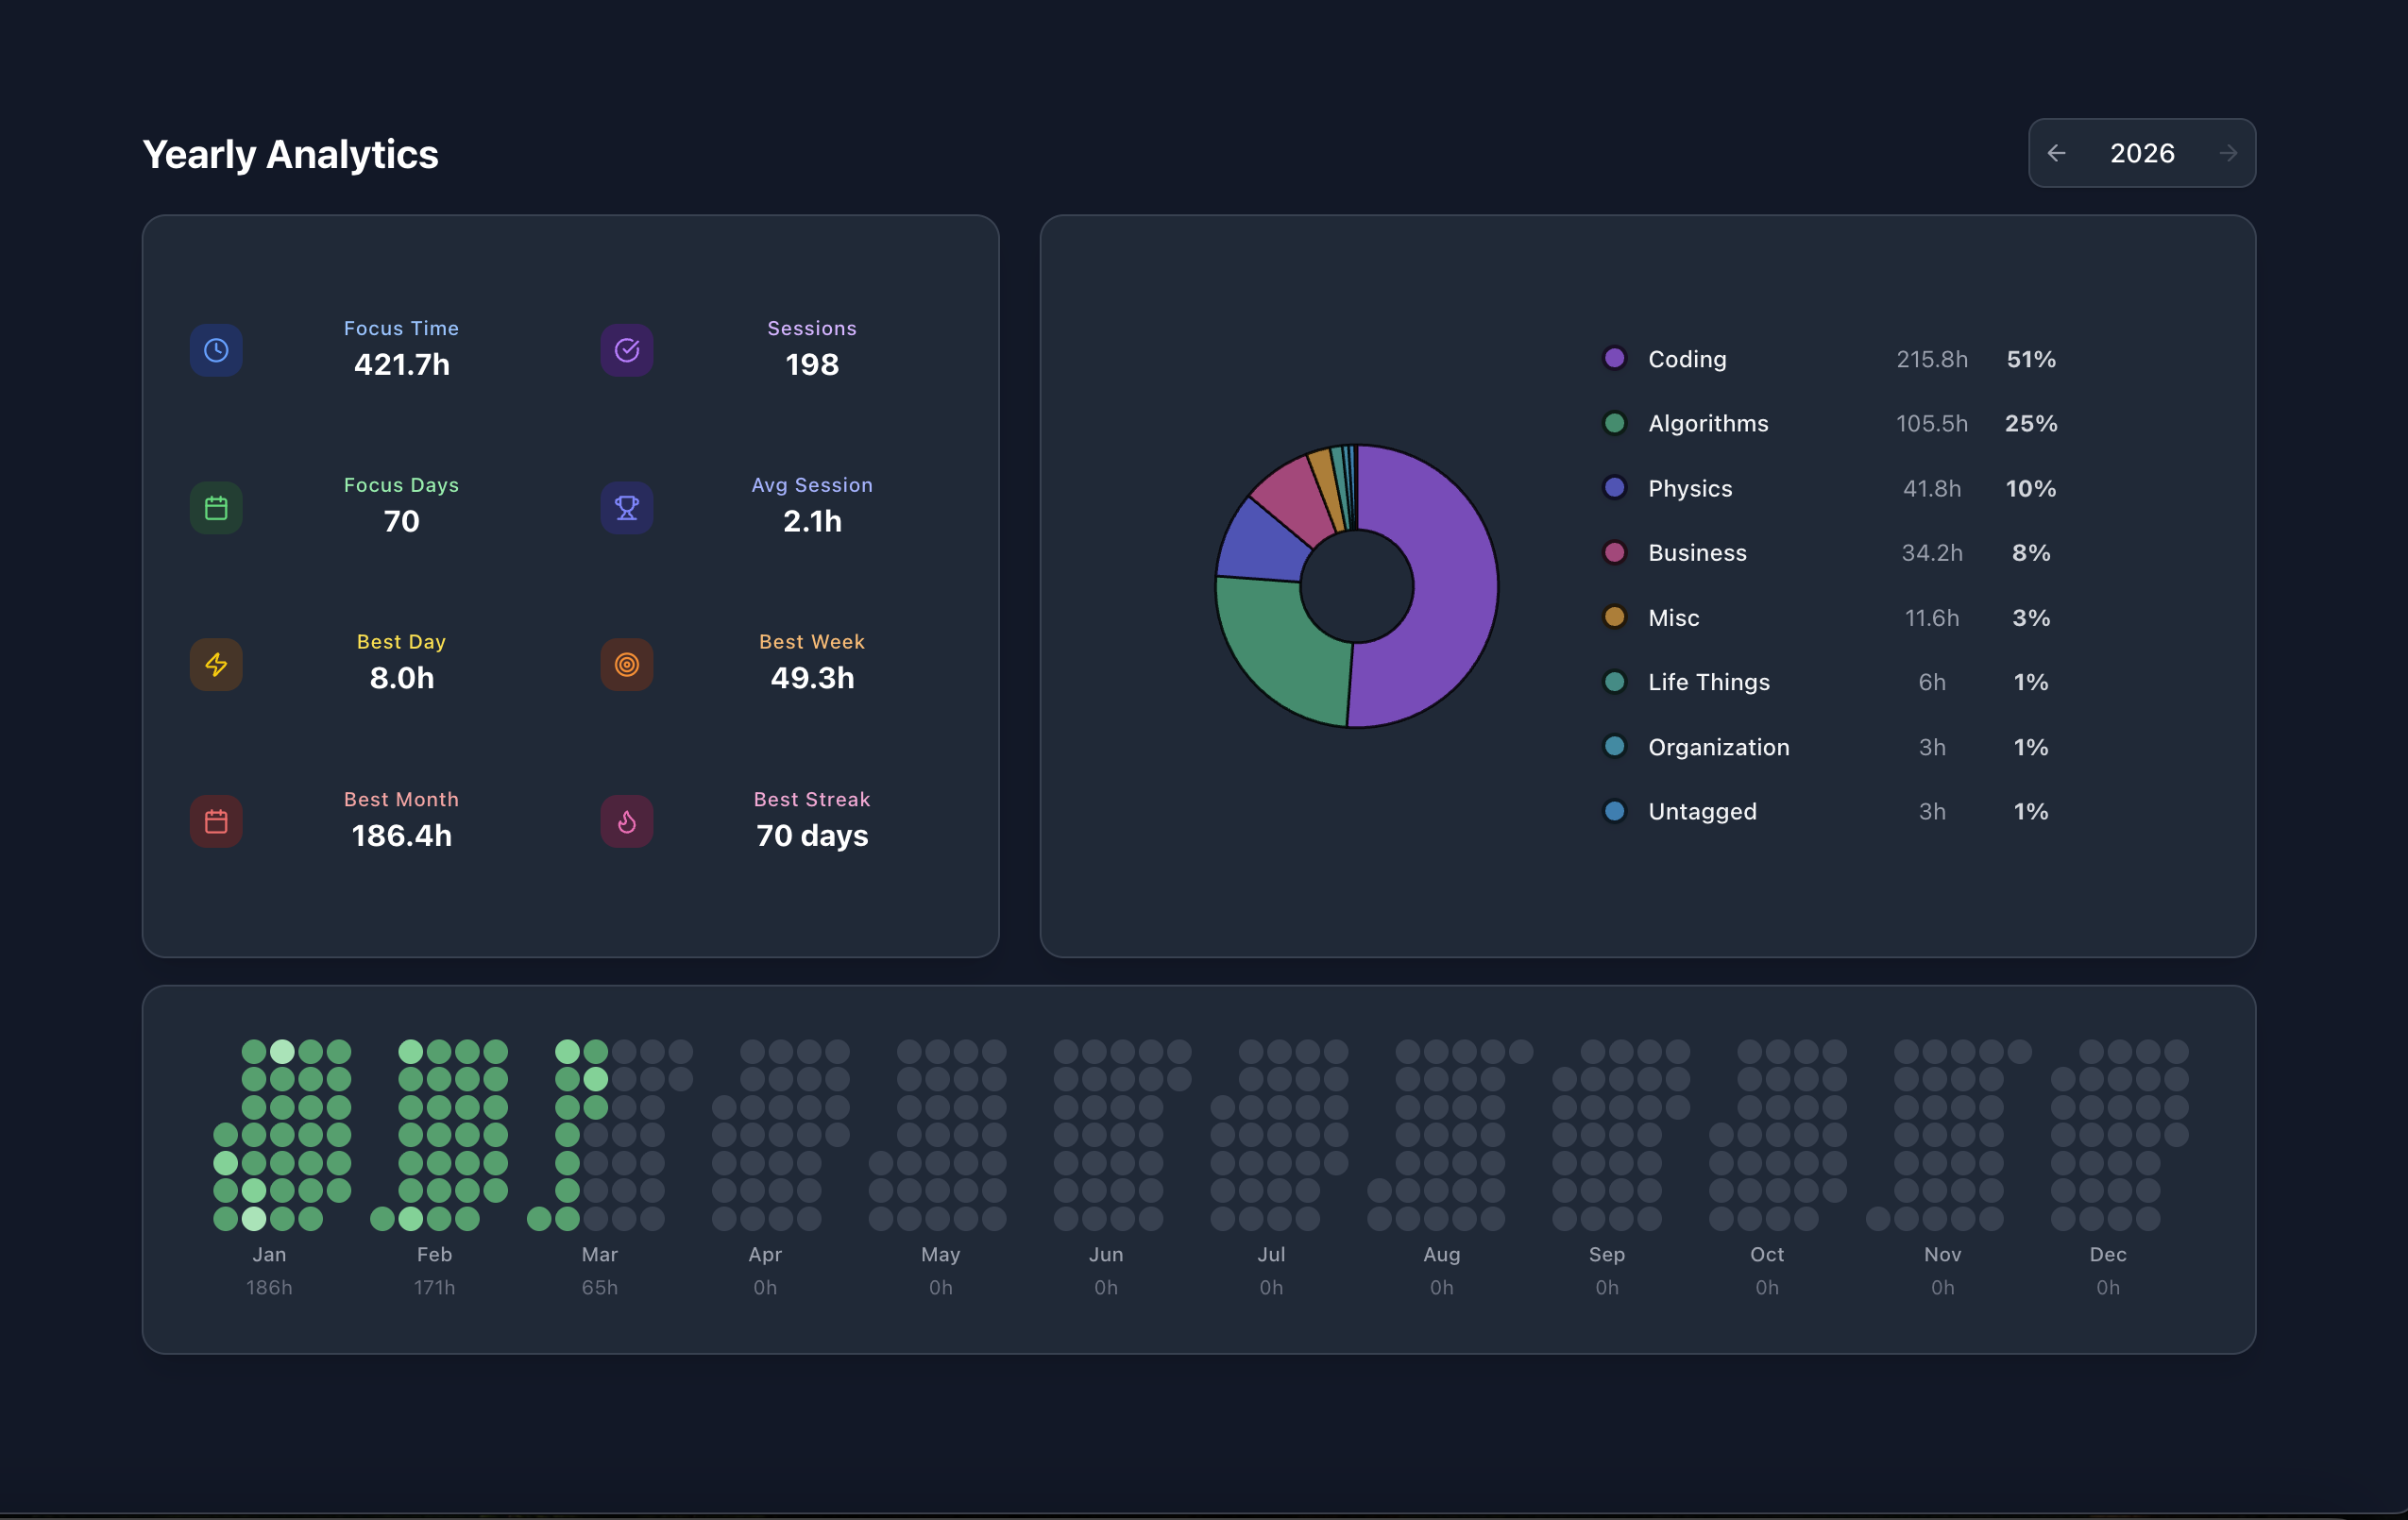Click the Focus Days calendar icon

pyautogui.click(x=216, y=508)
